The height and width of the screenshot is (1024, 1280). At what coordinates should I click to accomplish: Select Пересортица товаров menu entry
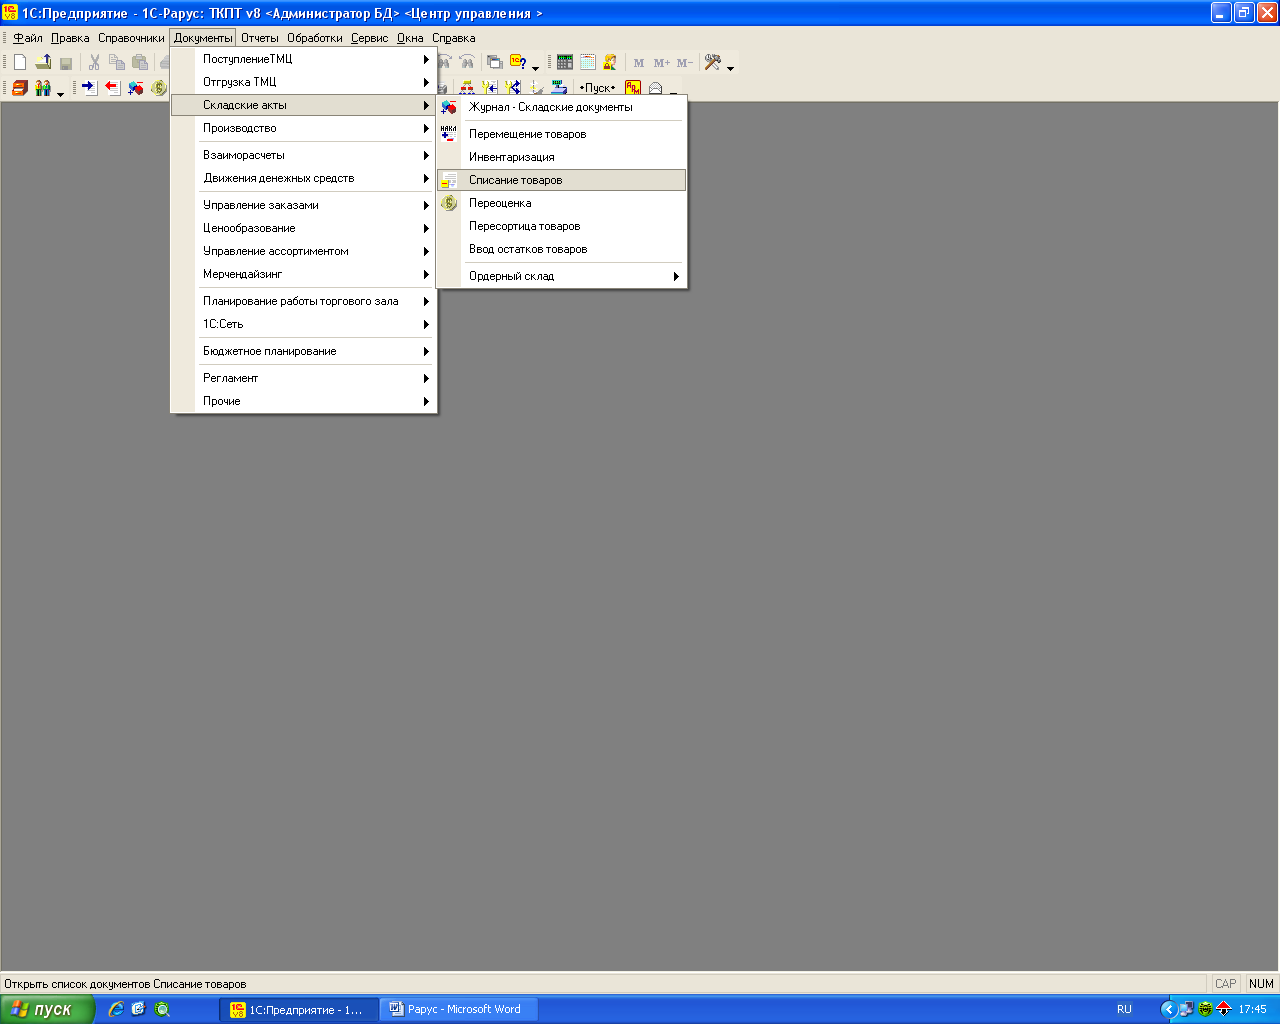(562, 226)
